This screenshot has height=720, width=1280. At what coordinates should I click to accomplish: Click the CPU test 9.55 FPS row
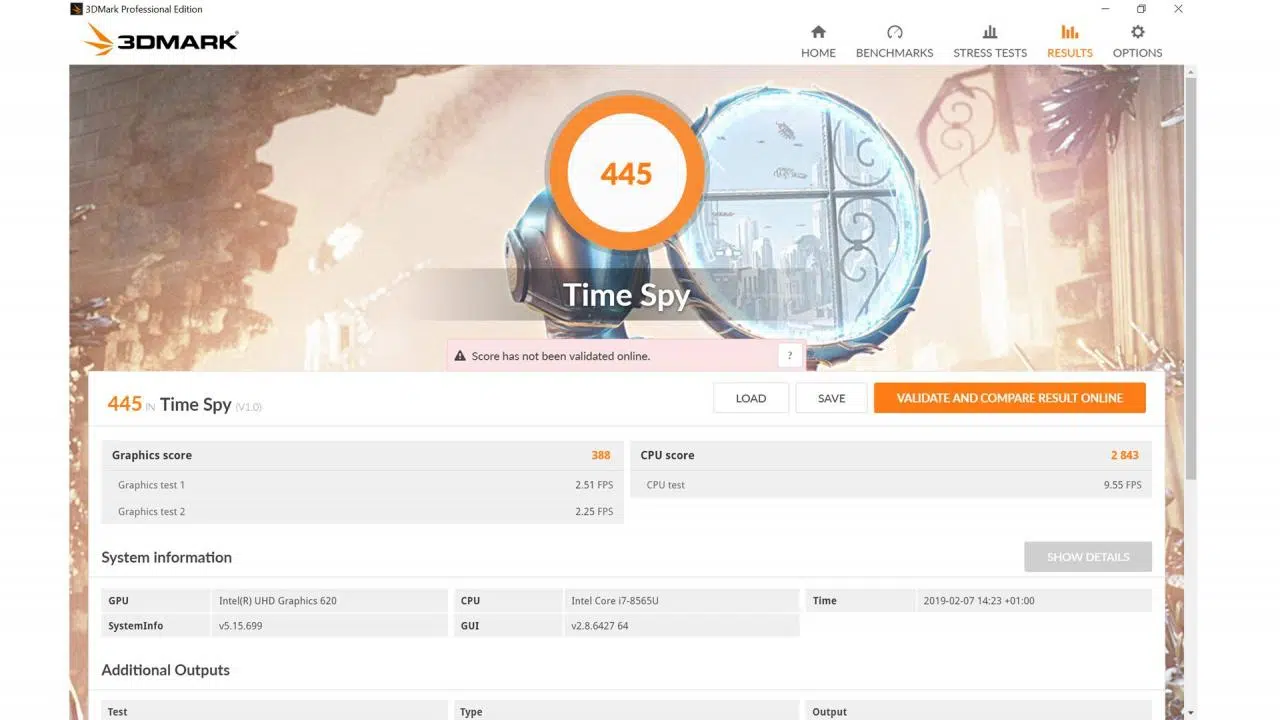891,485
